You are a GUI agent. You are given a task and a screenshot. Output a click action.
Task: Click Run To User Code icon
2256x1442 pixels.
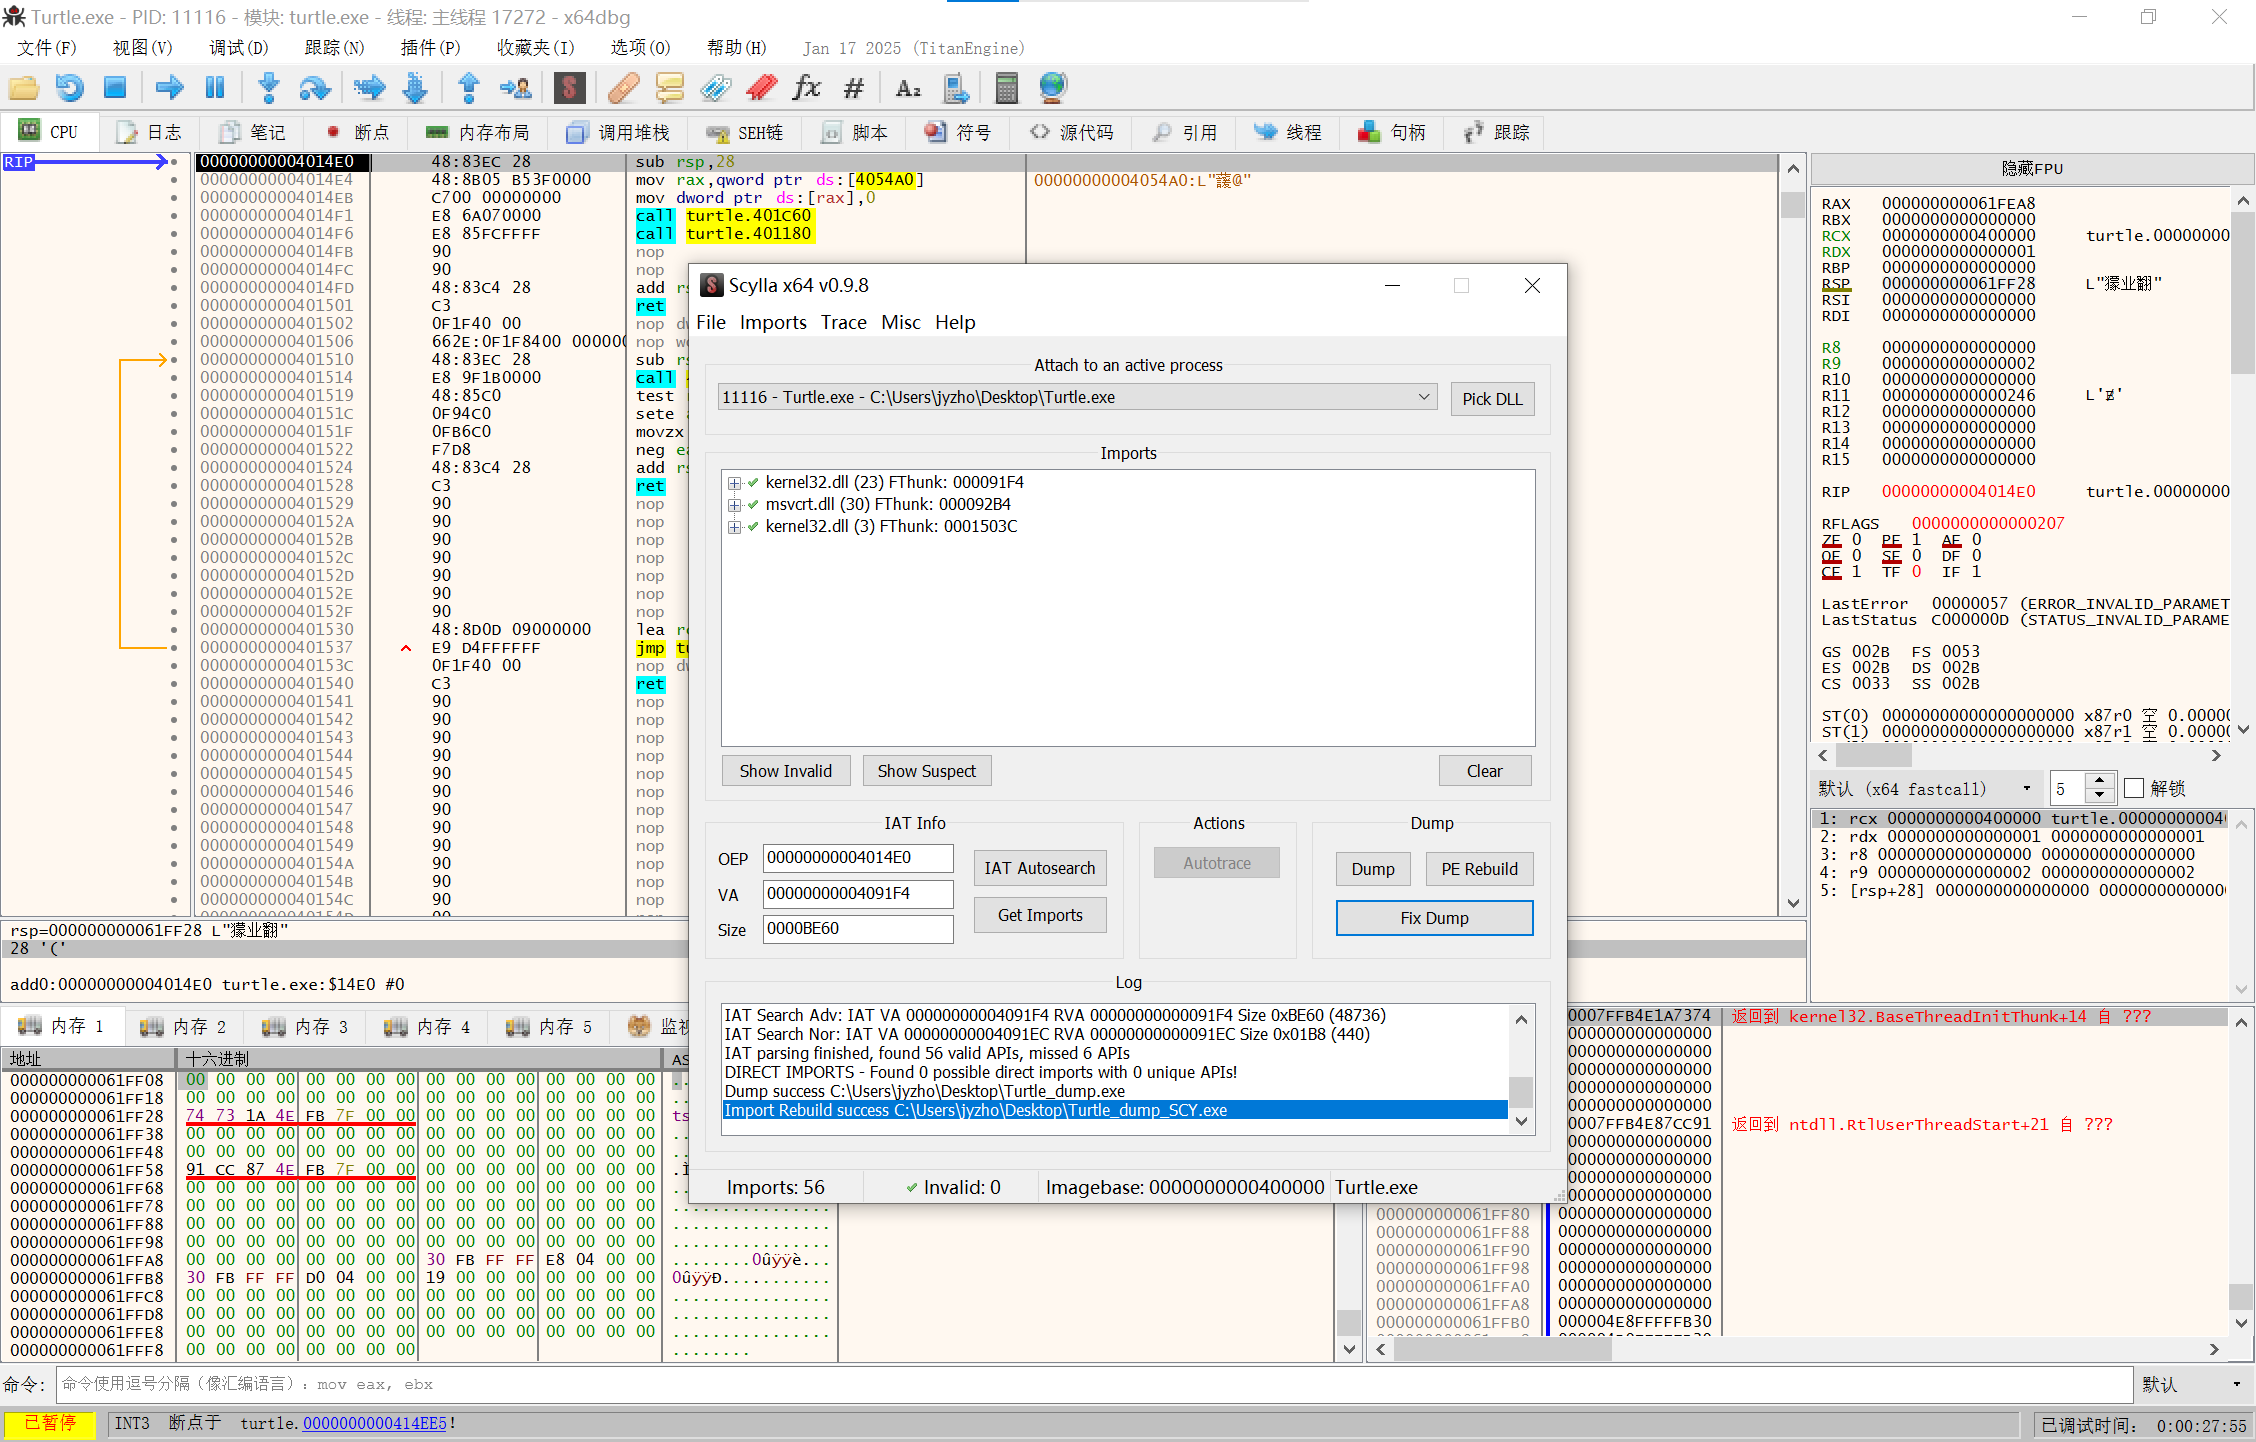tap(516, 88)
